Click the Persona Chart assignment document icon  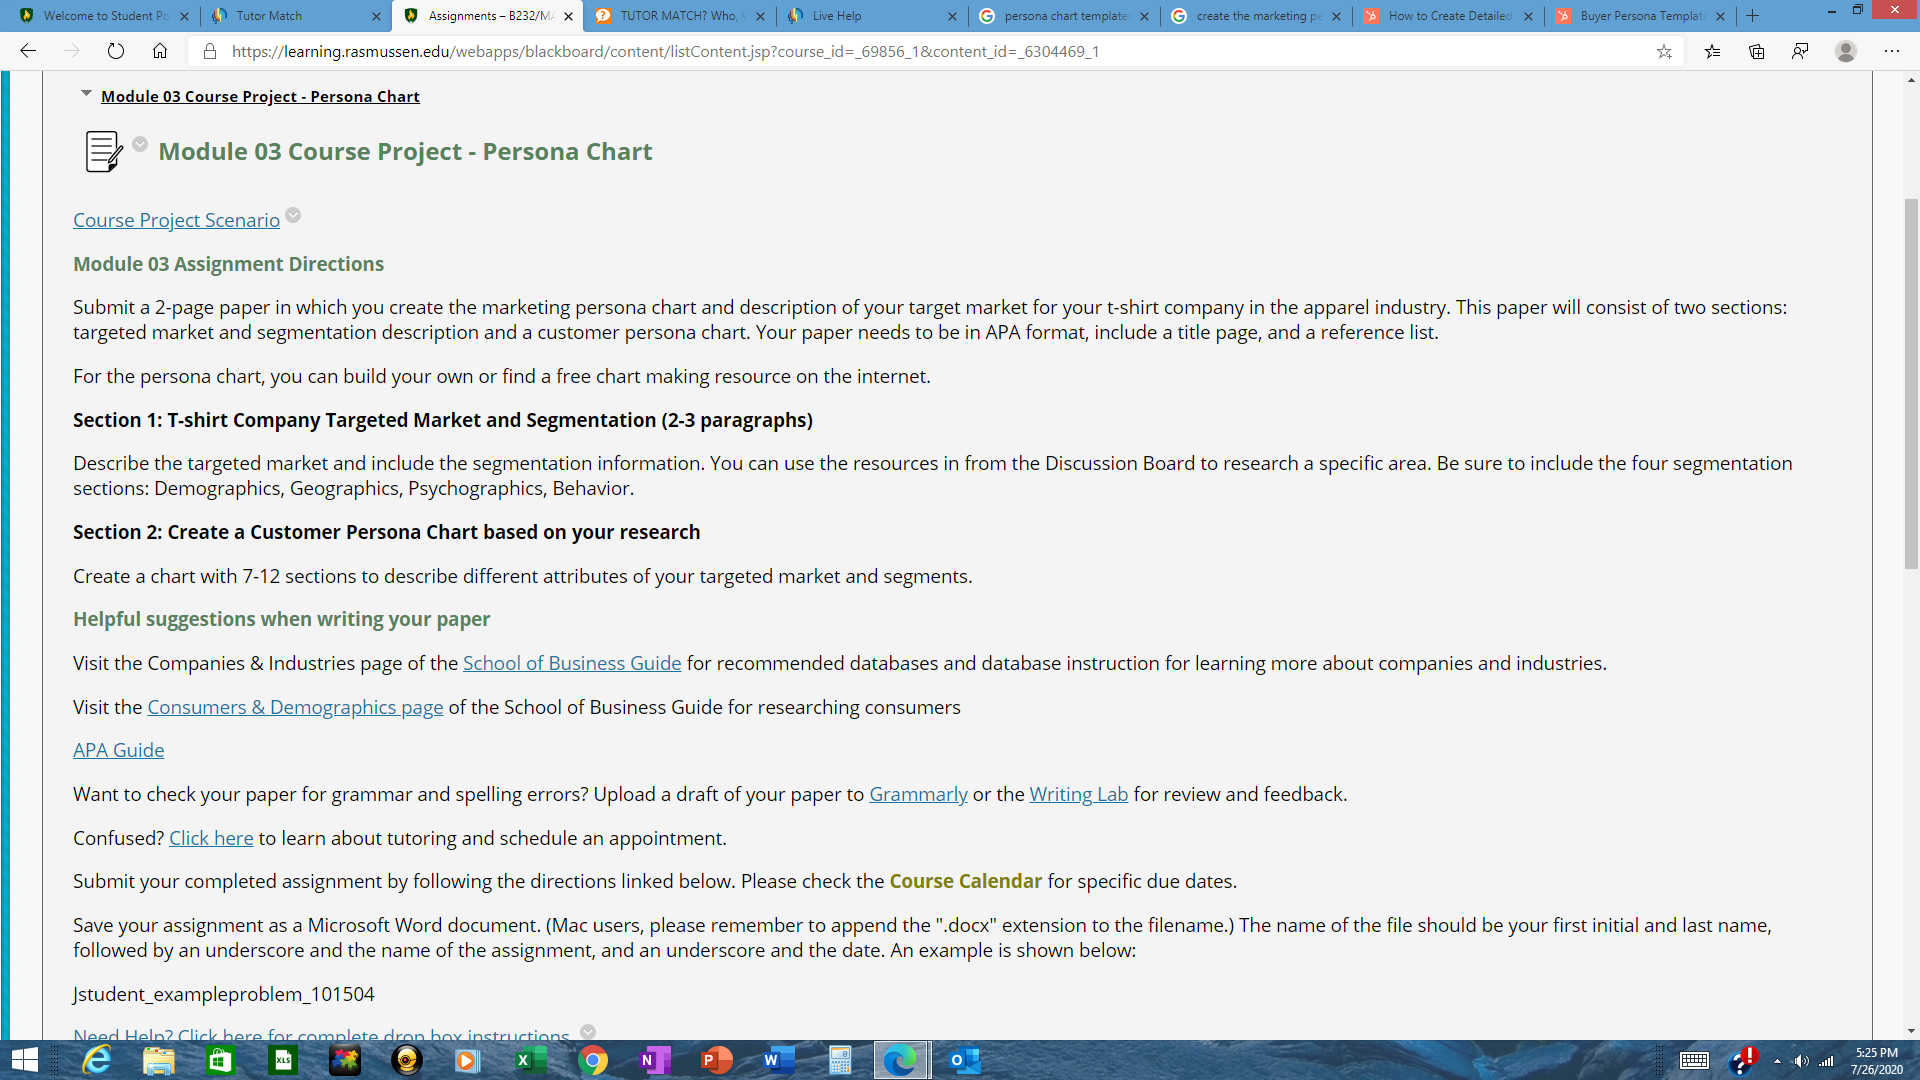tap(104, 152)
